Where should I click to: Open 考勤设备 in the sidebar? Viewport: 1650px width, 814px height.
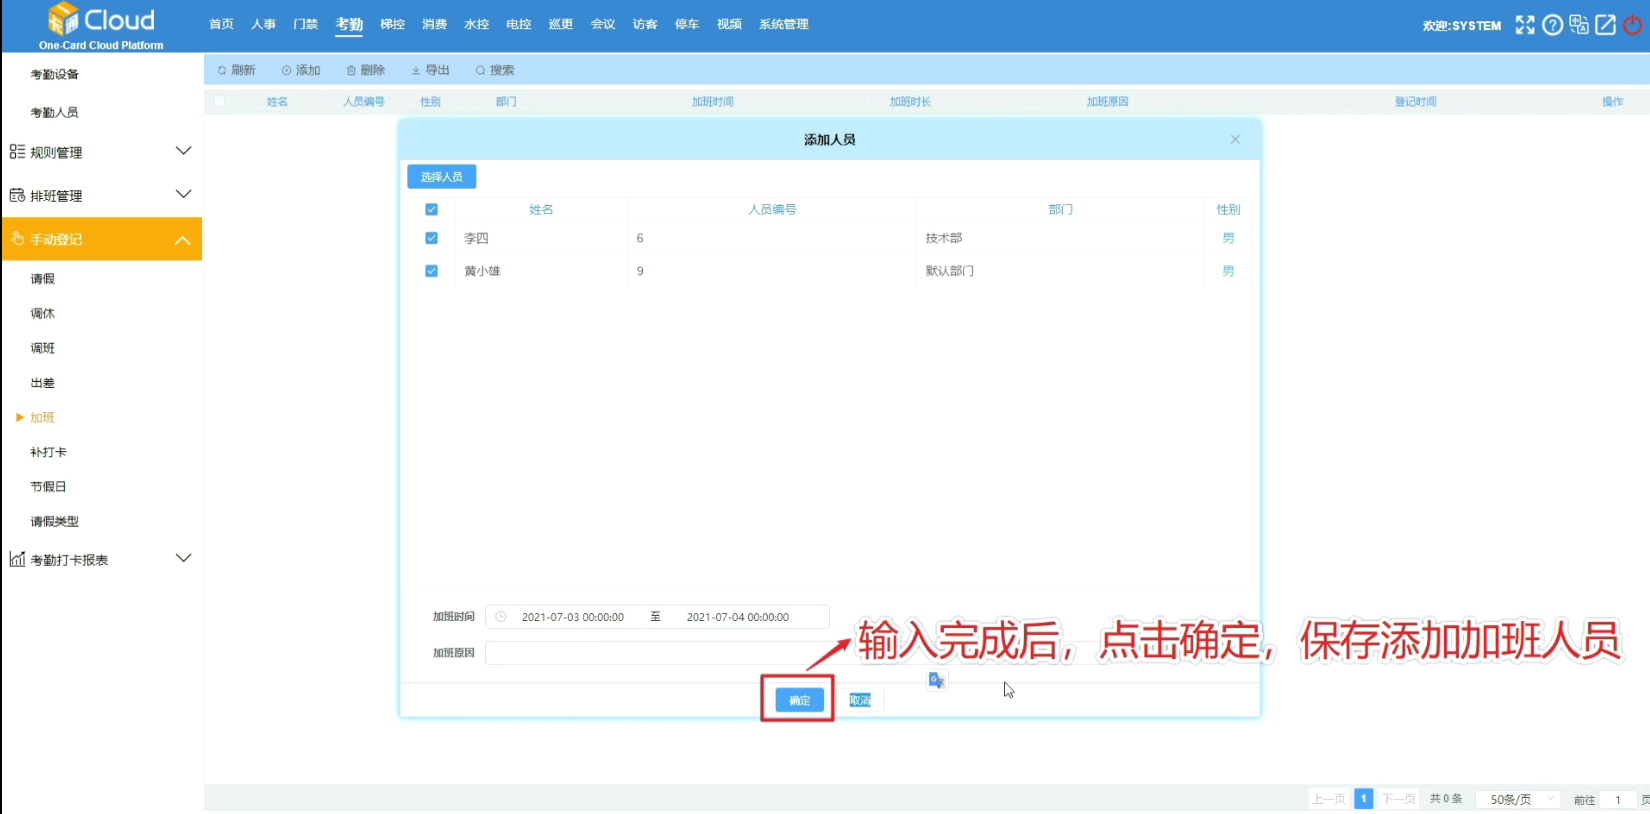click(x=54, y=74)
